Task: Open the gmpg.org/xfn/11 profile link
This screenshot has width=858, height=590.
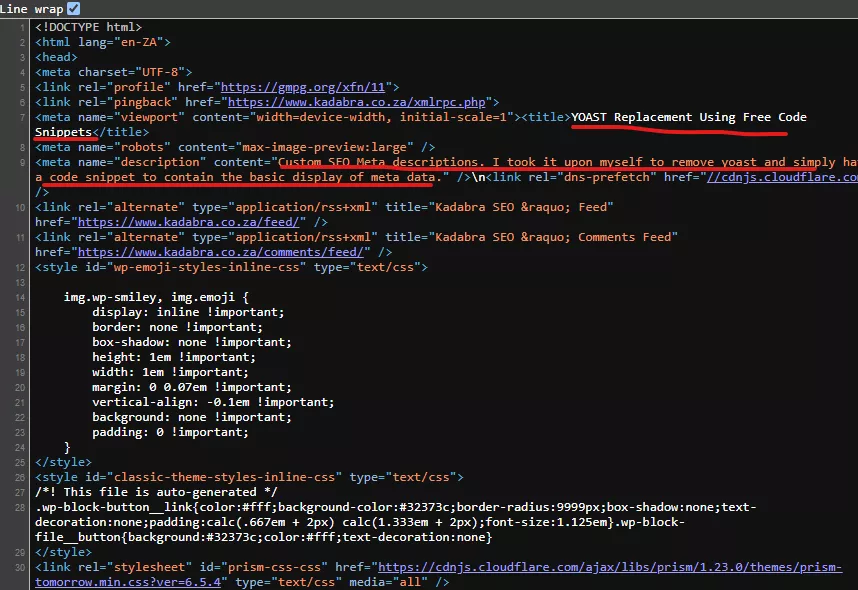Action: coord(303,87)
